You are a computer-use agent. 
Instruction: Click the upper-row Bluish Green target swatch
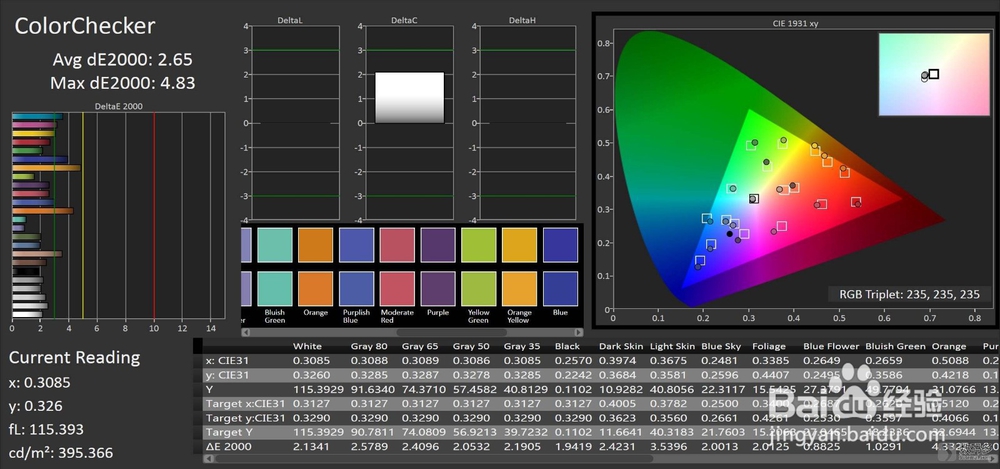click(x=275, y=245)
